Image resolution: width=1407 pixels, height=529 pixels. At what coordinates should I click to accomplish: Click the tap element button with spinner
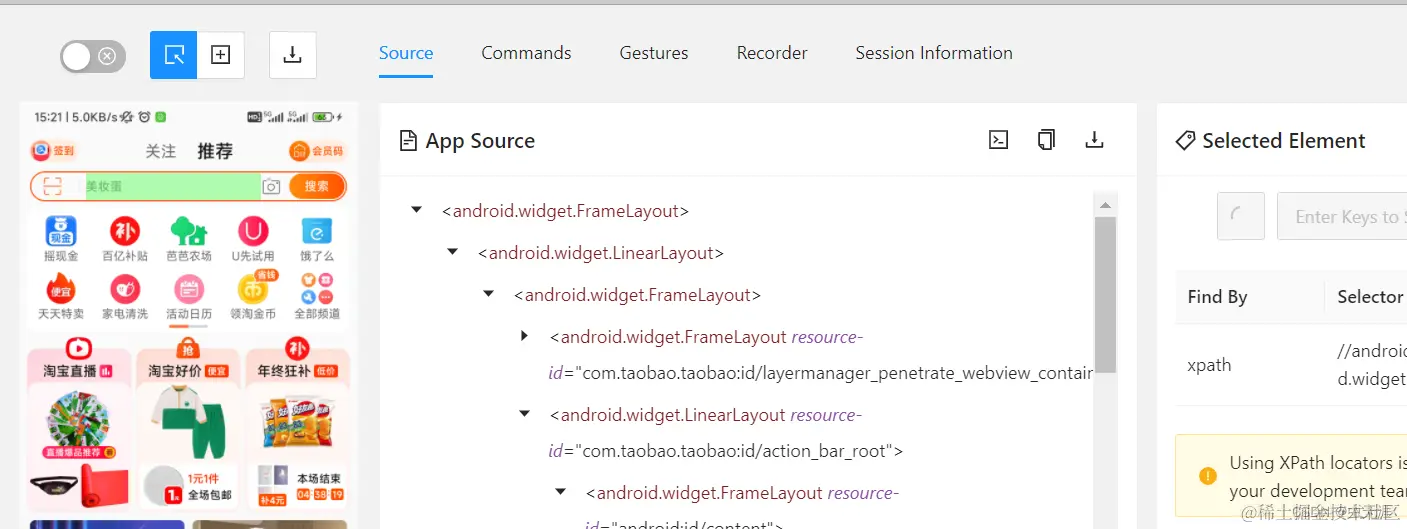[x=1241, y=216]
